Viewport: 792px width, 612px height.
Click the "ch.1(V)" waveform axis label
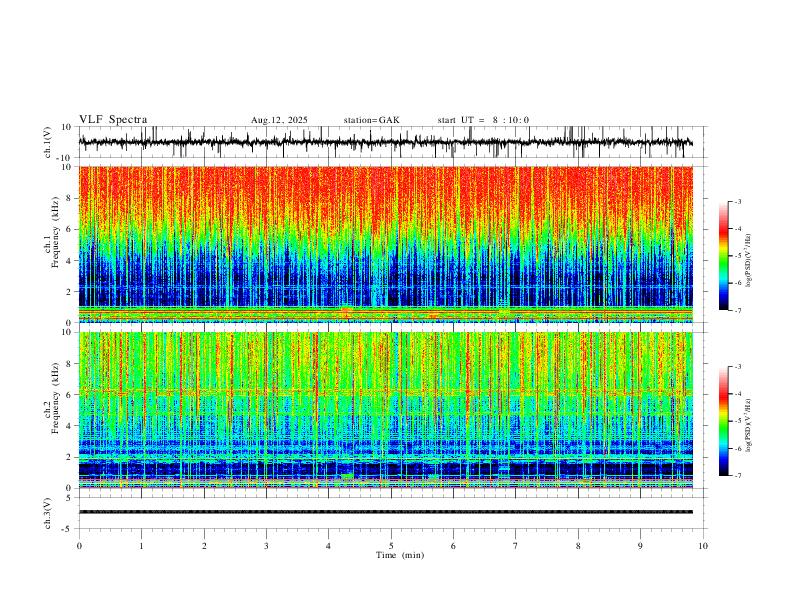pyautogui.click(x=48, y=142)
